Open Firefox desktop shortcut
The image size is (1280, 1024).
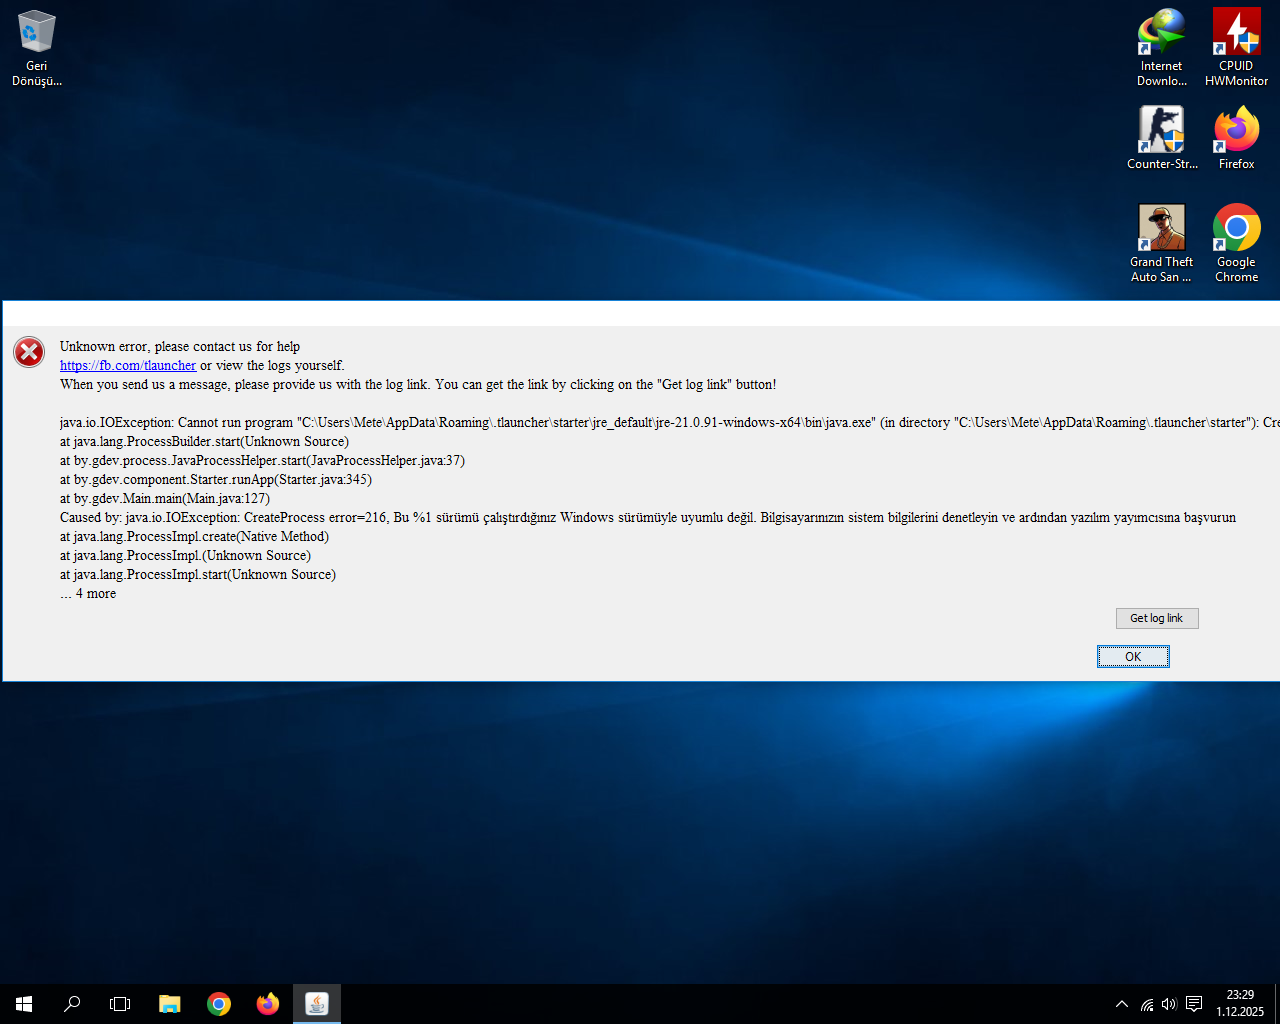tap(1236, 138)
